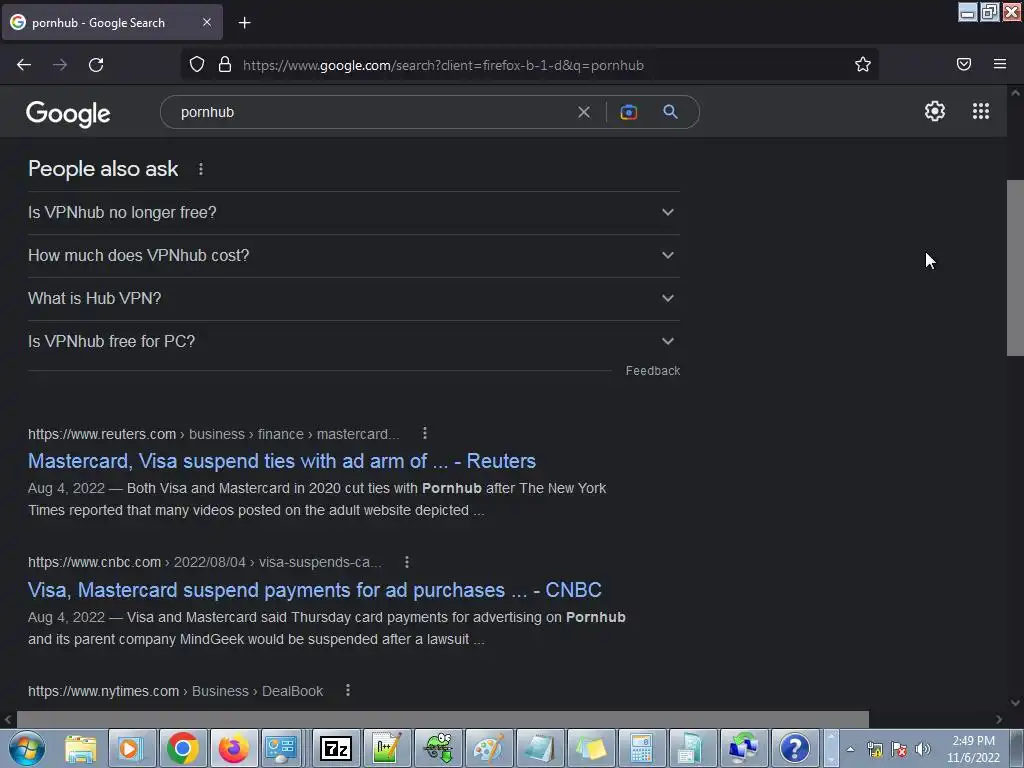Click the scroll right arrow
The image size is (1024, 768).
(999, 719)
